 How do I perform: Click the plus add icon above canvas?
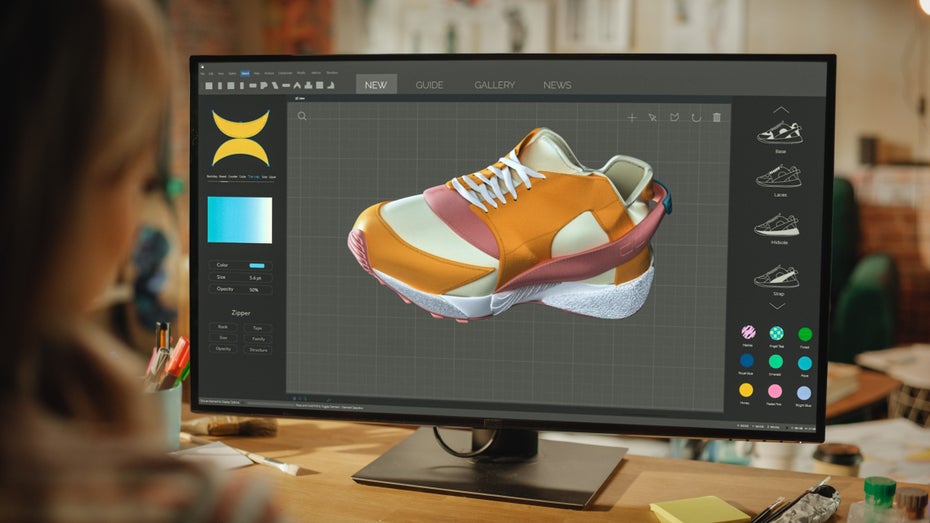(632, 117)
